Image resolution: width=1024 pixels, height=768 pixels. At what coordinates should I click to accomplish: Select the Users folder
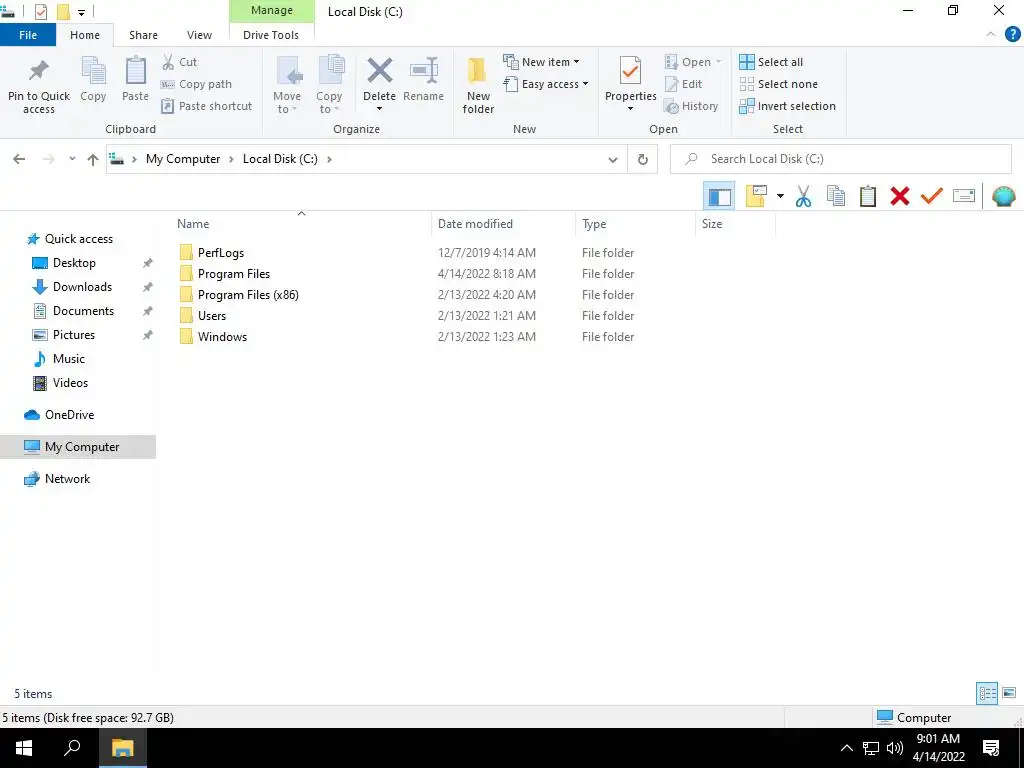click(212, 315)
